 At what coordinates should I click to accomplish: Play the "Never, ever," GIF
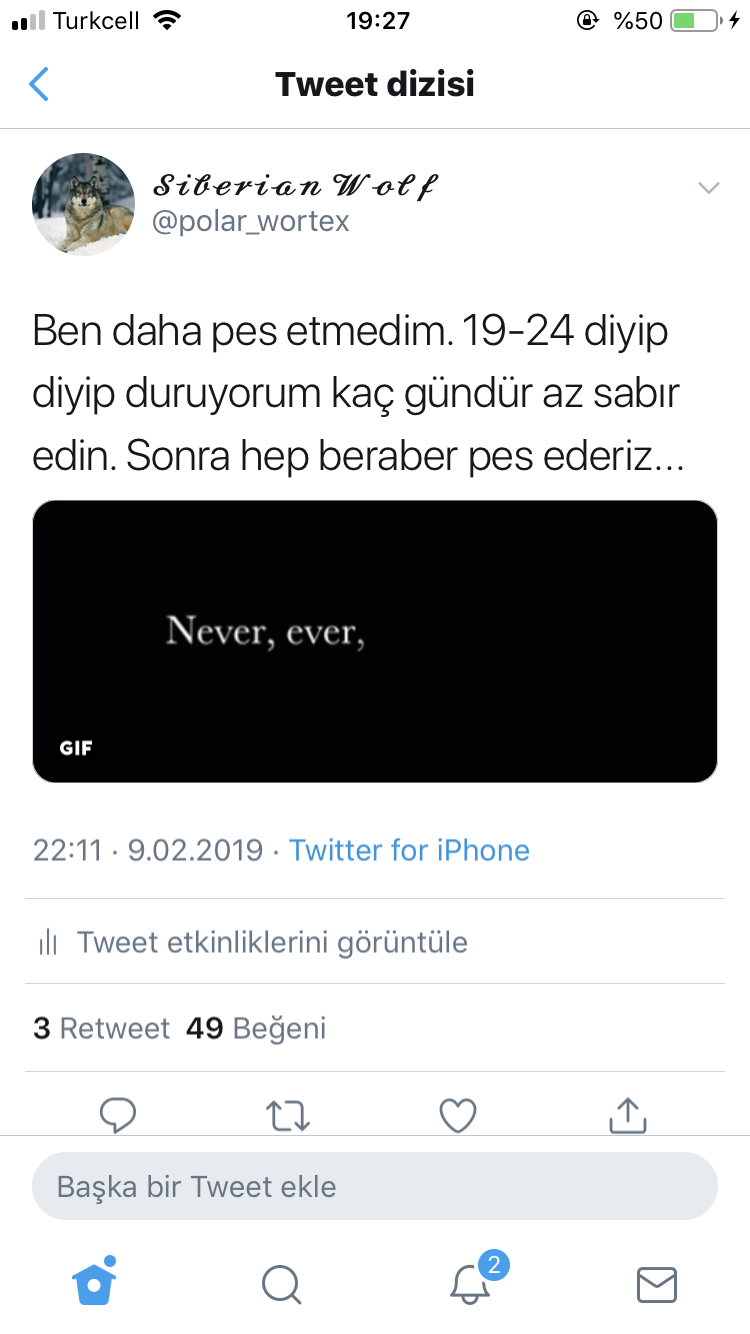point(375,641)
